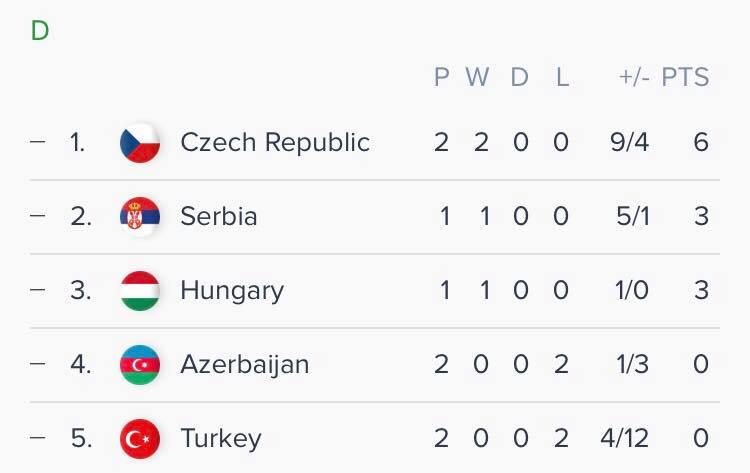Click Czech Republic's 6 points value
The width and height of the screenshot is (750, 473).
[x=700, y=143]
